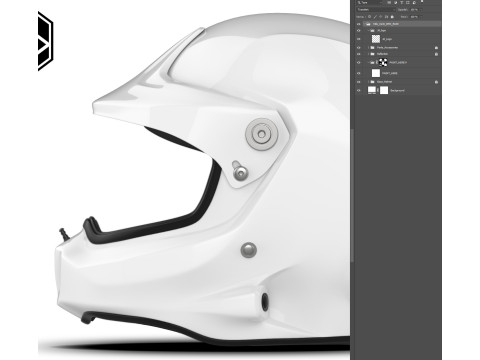Open the Fill value dropdown arrow

coord(421,17)
